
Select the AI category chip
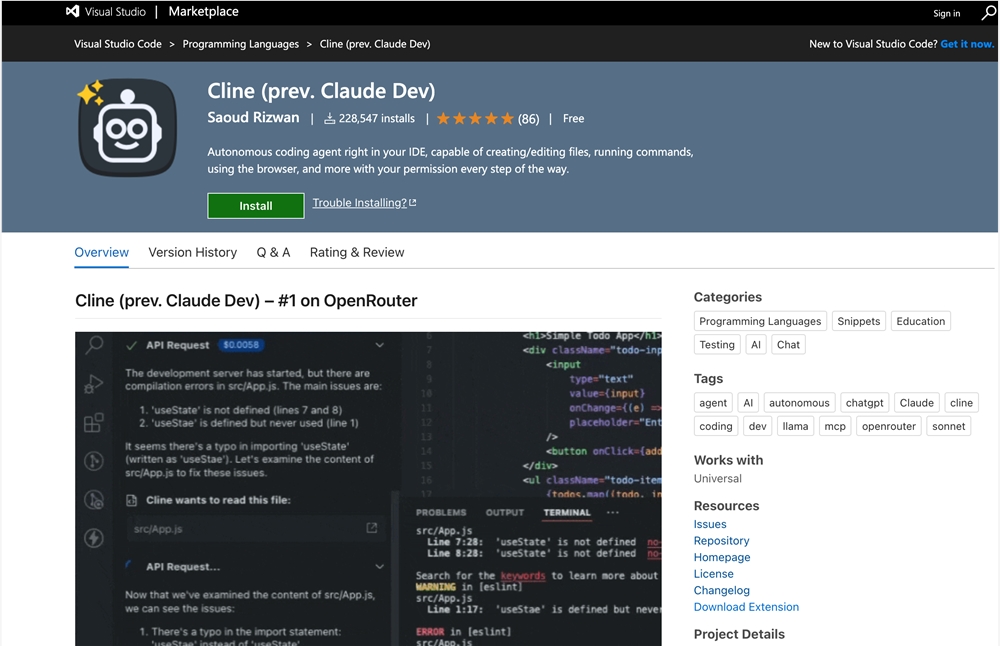[x=756, y=345]
